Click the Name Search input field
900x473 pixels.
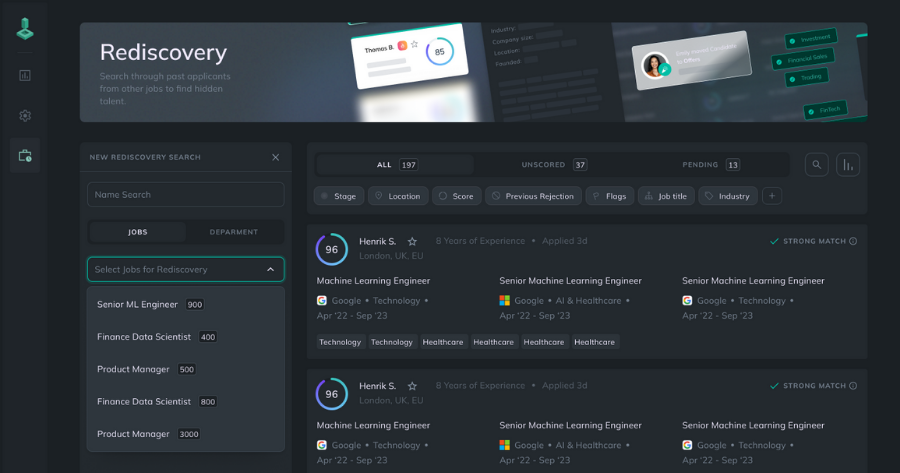(x=185, y=195)
